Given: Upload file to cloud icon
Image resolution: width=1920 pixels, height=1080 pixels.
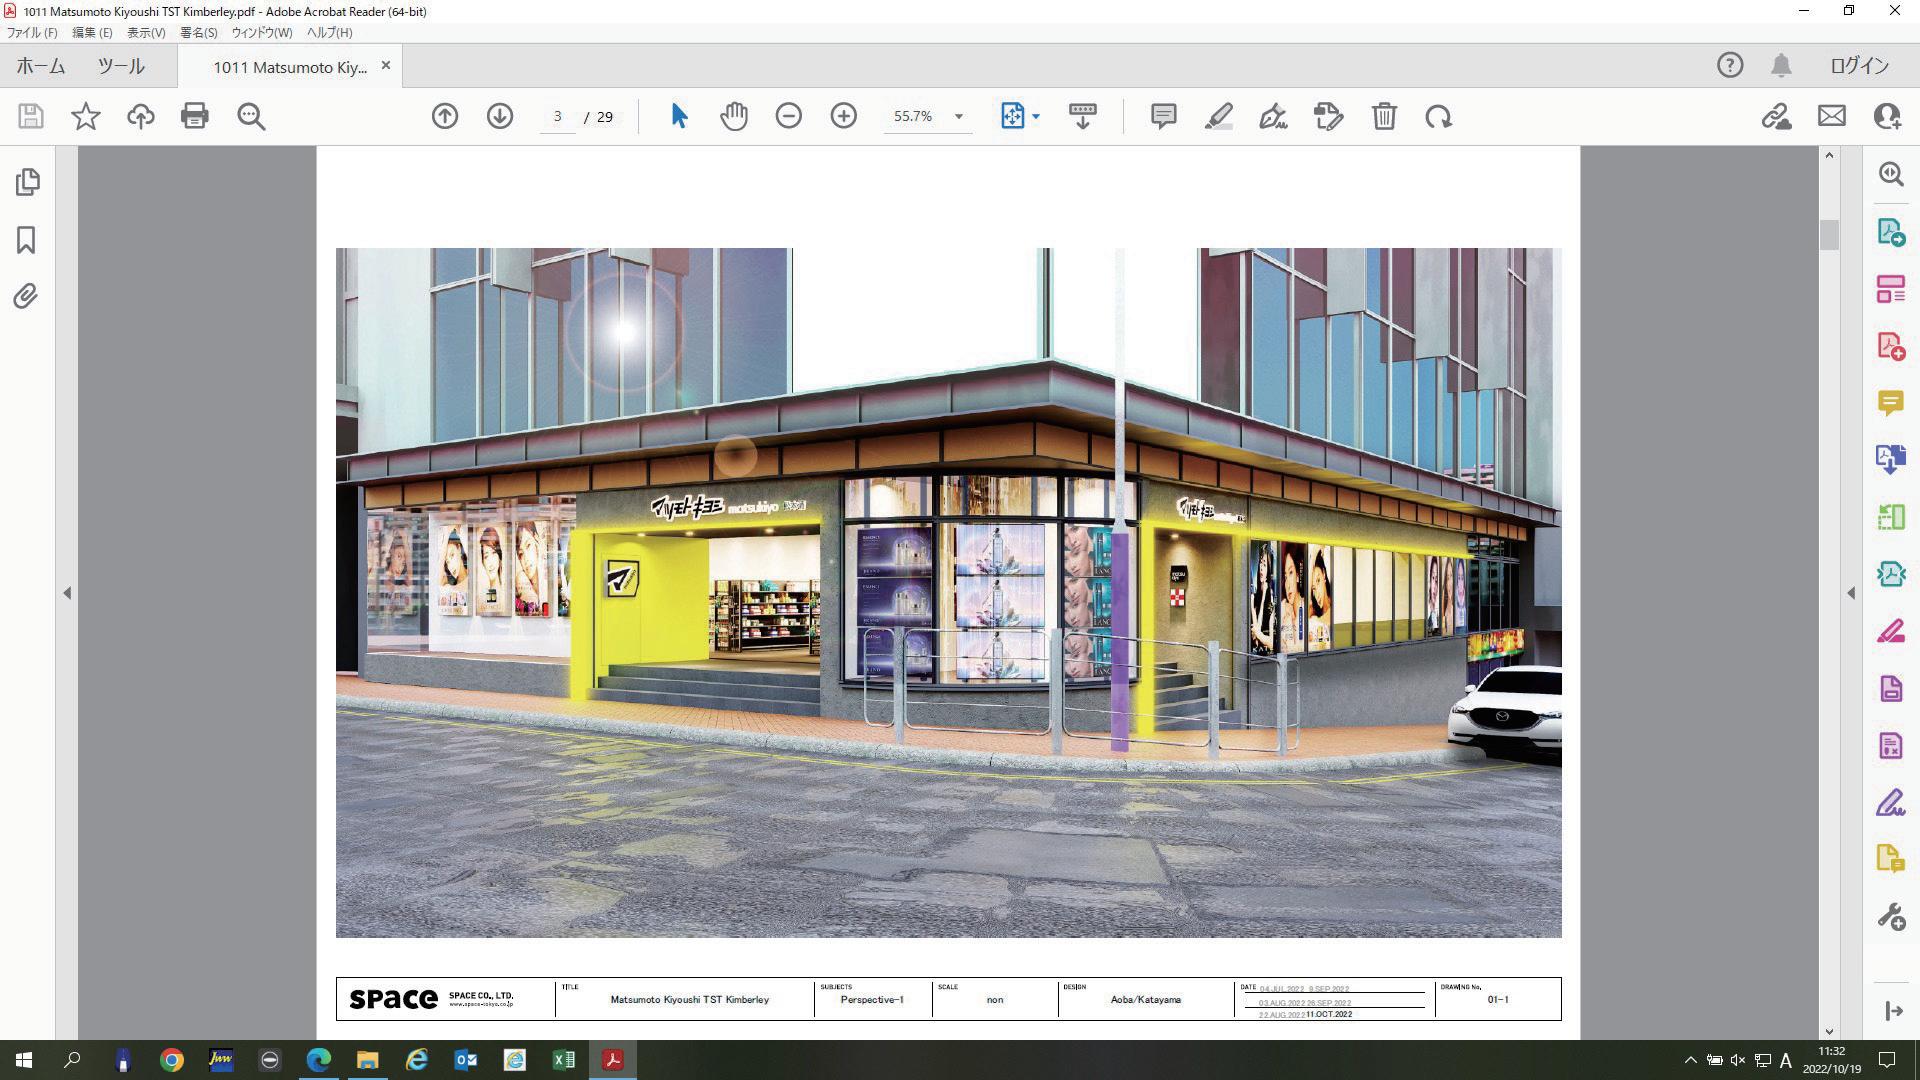Looking at the screenshot, I should coord(141,116).
